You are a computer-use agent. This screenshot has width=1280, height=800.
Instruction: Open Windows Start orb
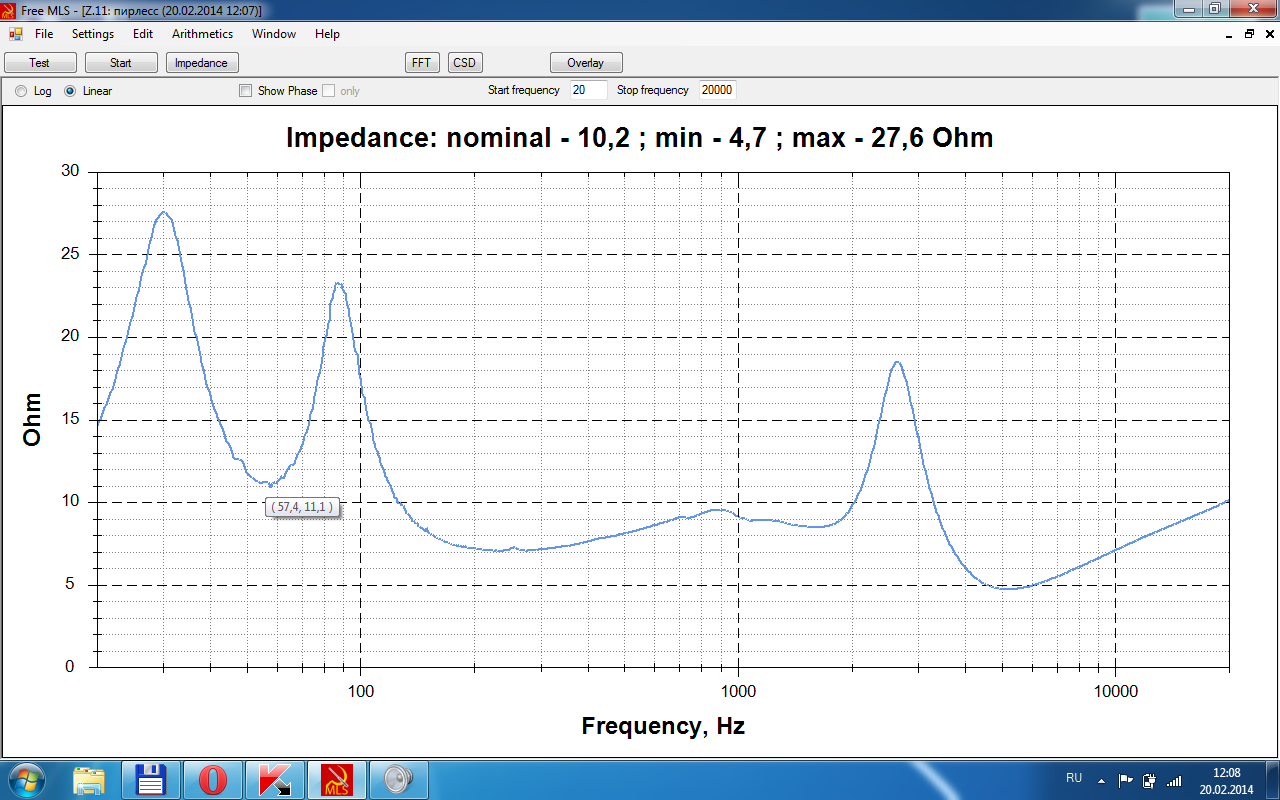[25, 779]
